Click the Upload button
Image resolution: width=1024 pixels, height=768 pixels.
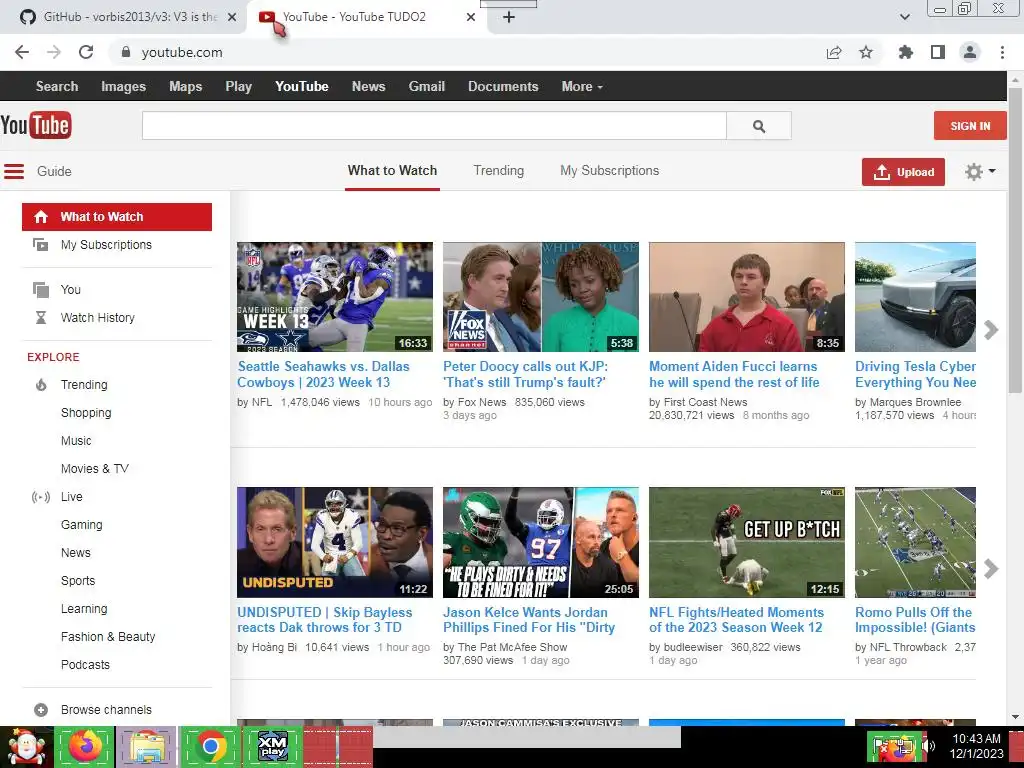[x=903, y=172]
